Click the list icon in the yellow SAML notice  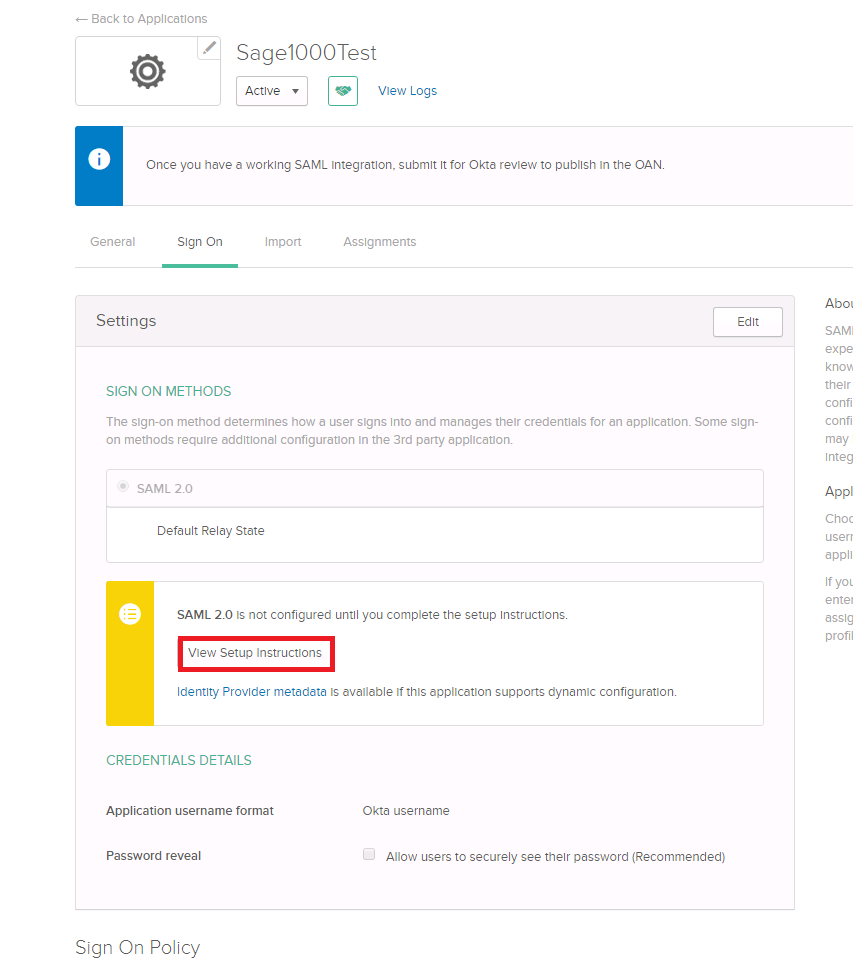tap(130, 614)
